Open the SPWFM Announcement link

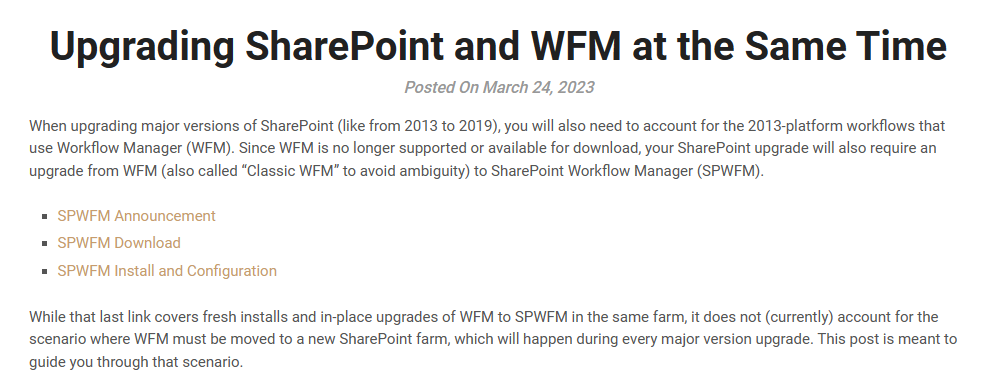[x=137, y=216]
